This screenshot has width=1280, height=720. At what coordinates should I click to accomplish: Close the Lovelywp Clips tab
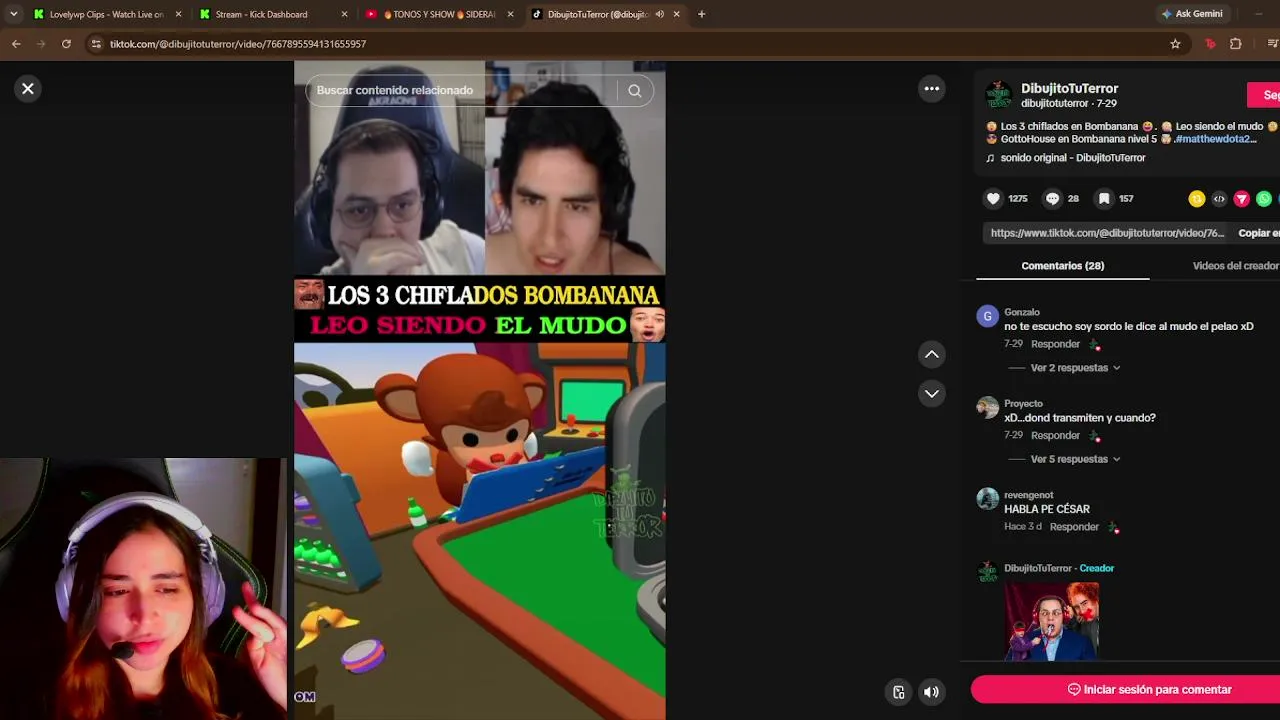point(179,14)
